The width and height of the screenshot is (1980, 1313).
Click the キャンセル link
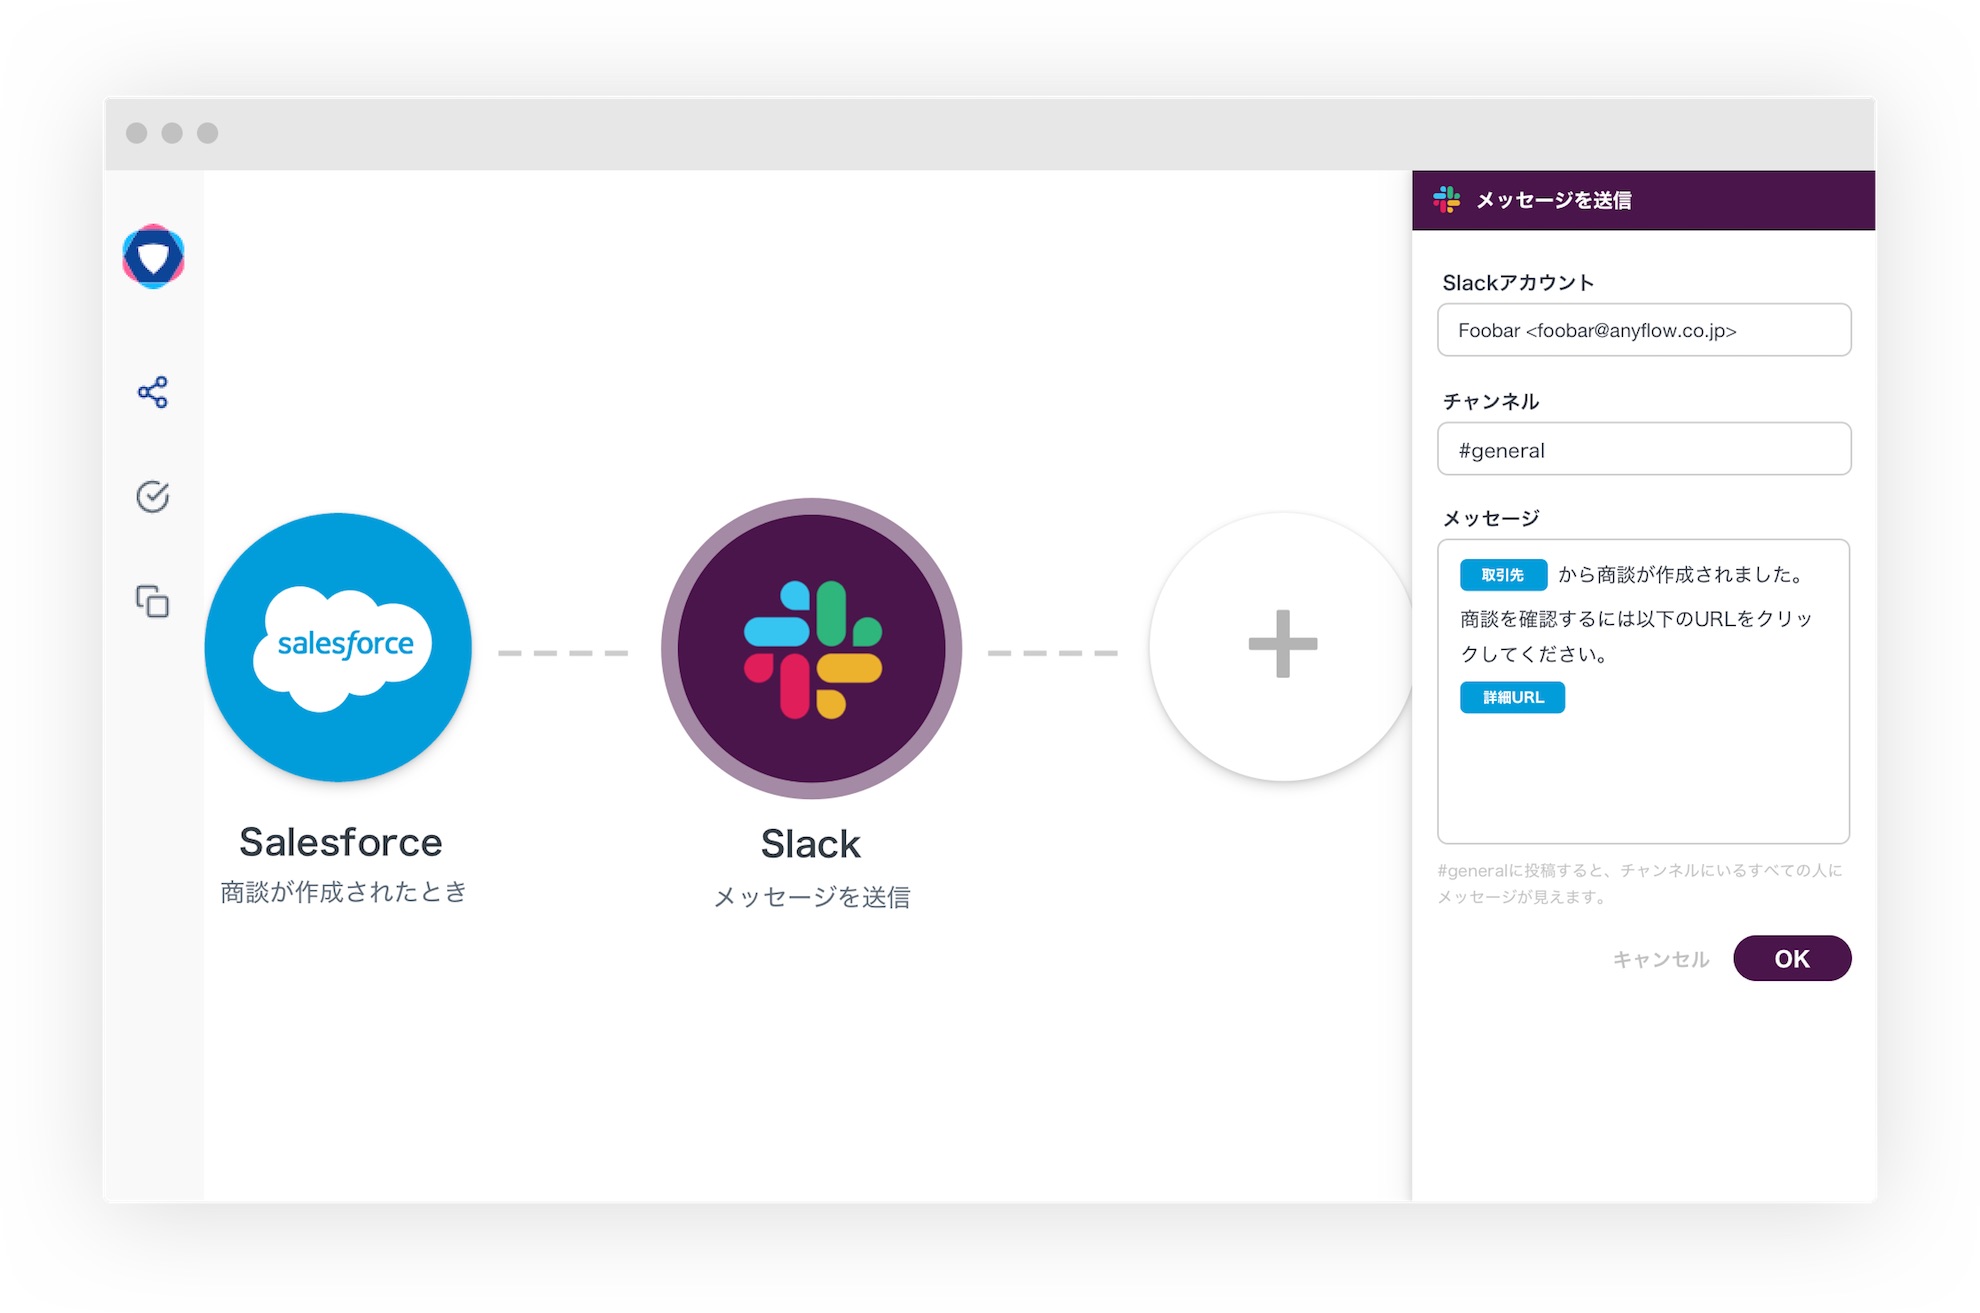(1660, 959)
